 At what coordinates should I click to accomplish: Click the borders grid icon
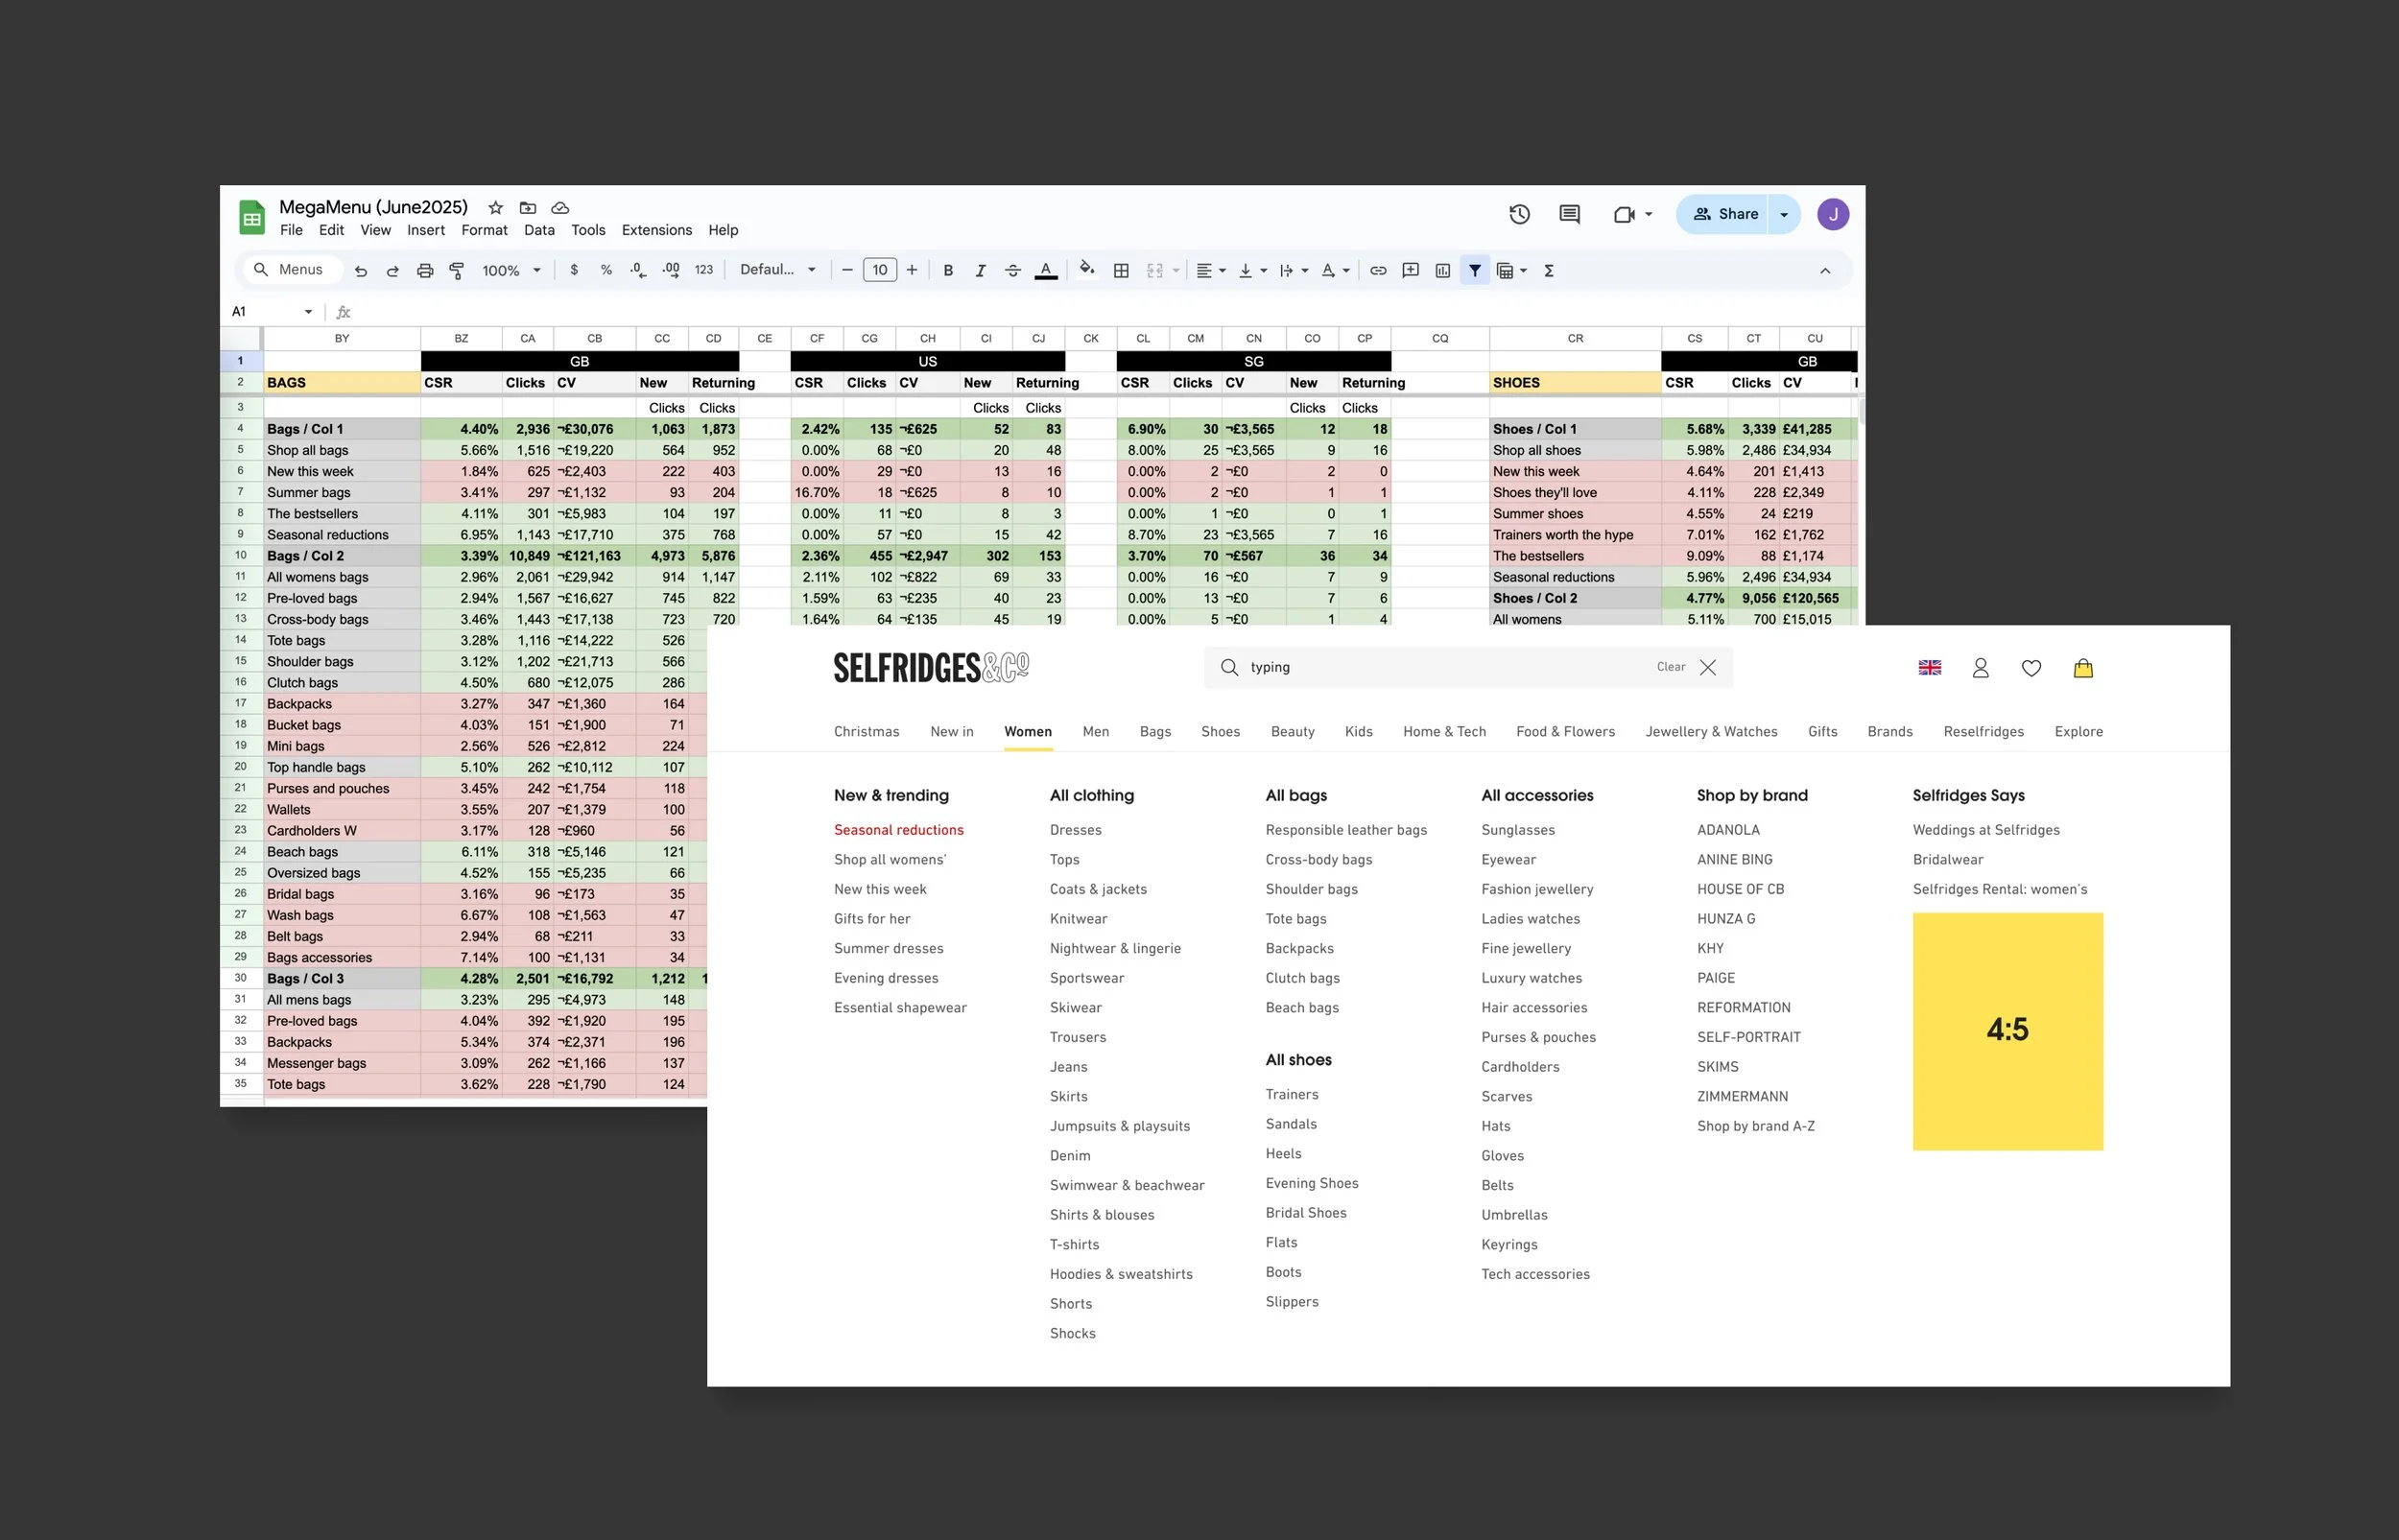pos(1121,270)
